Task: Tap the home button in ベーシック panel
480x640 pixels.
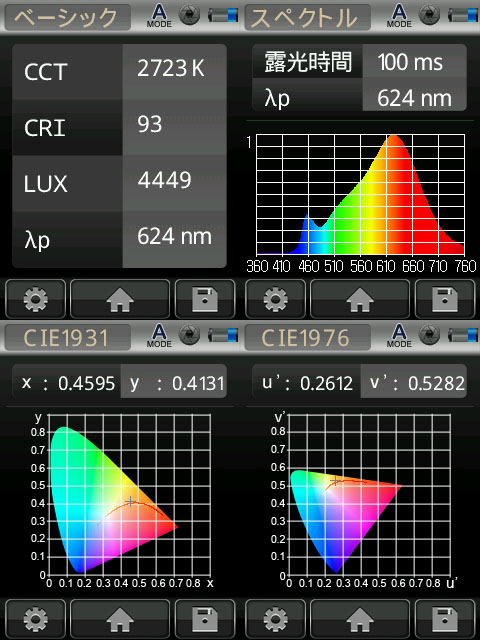Action: [120, 299]
